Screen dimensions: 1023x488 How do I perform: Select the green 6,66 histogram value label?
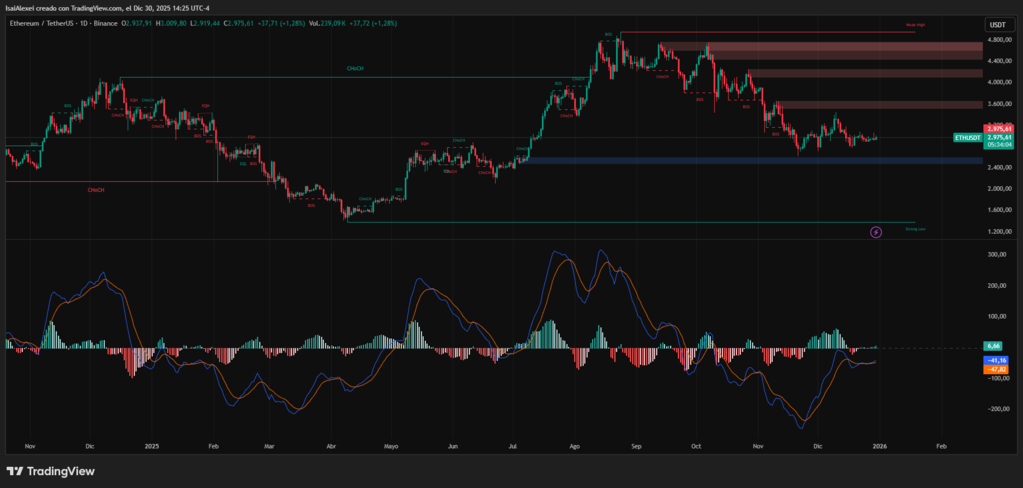coord(996,346)
